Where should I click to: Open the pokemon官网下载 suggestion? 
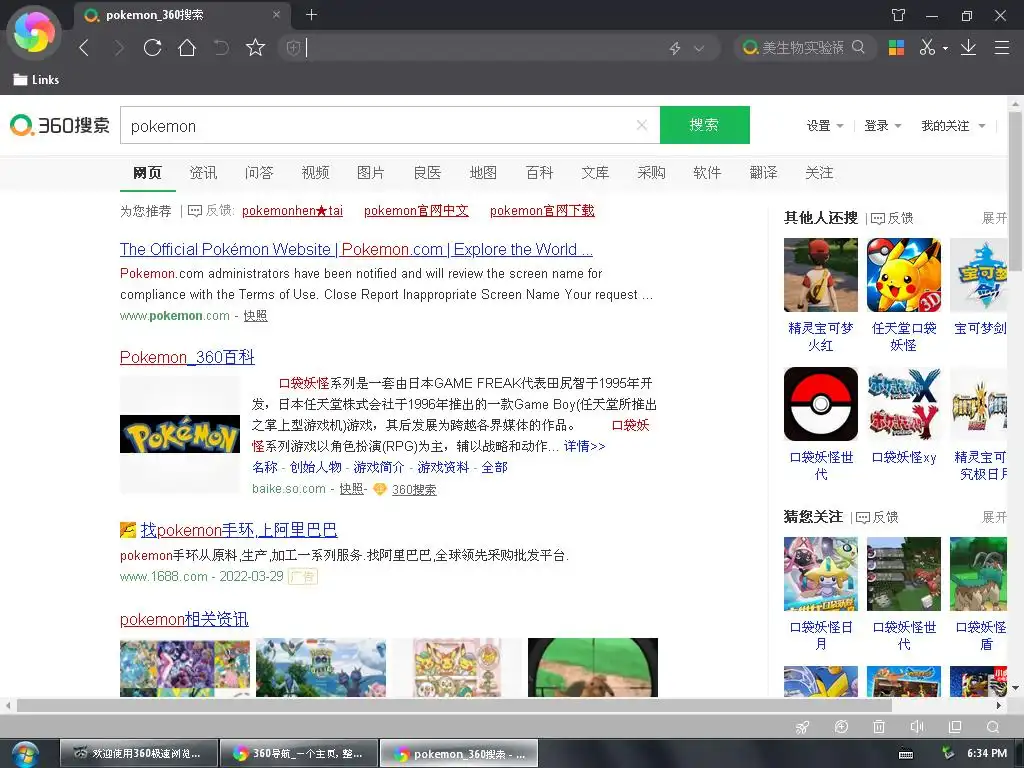coord(542,210)
